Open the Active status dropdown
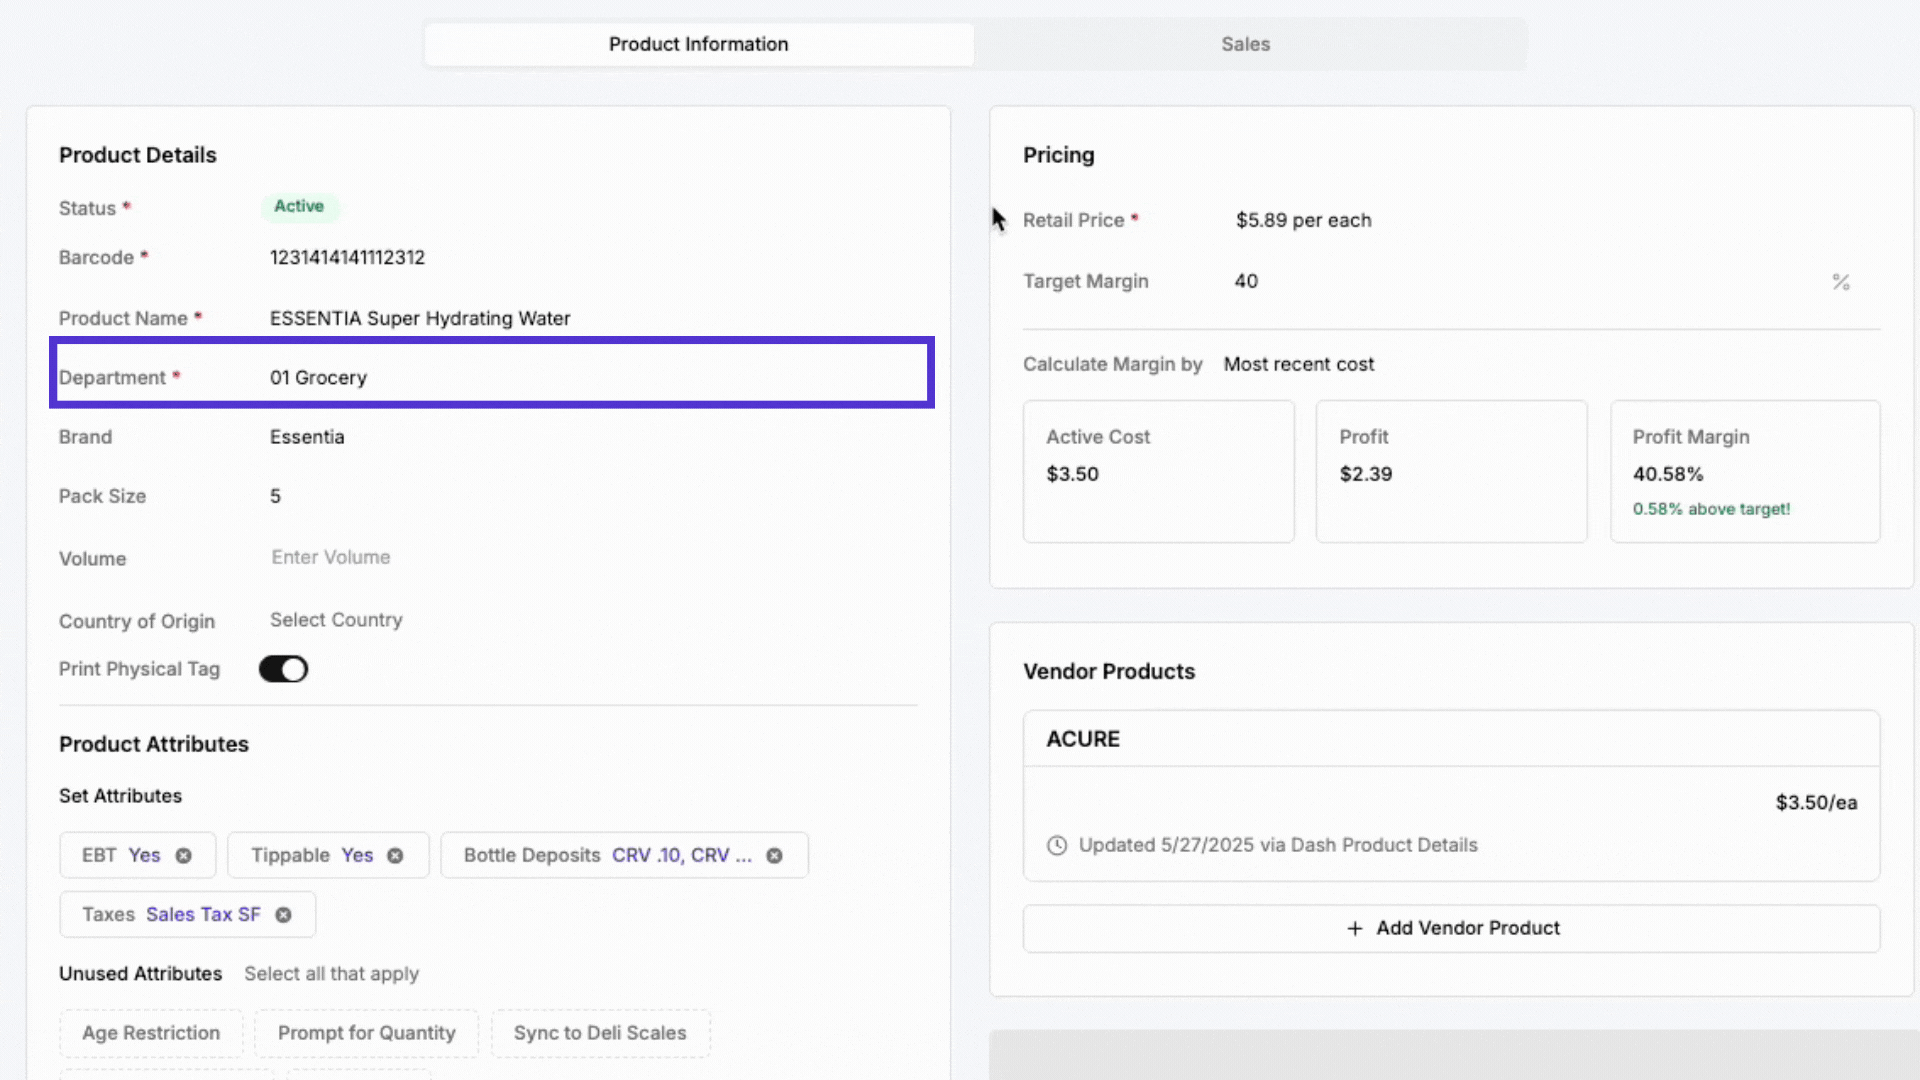The width and height of the screenshot is (1920, 1080). tap(299, 207)
